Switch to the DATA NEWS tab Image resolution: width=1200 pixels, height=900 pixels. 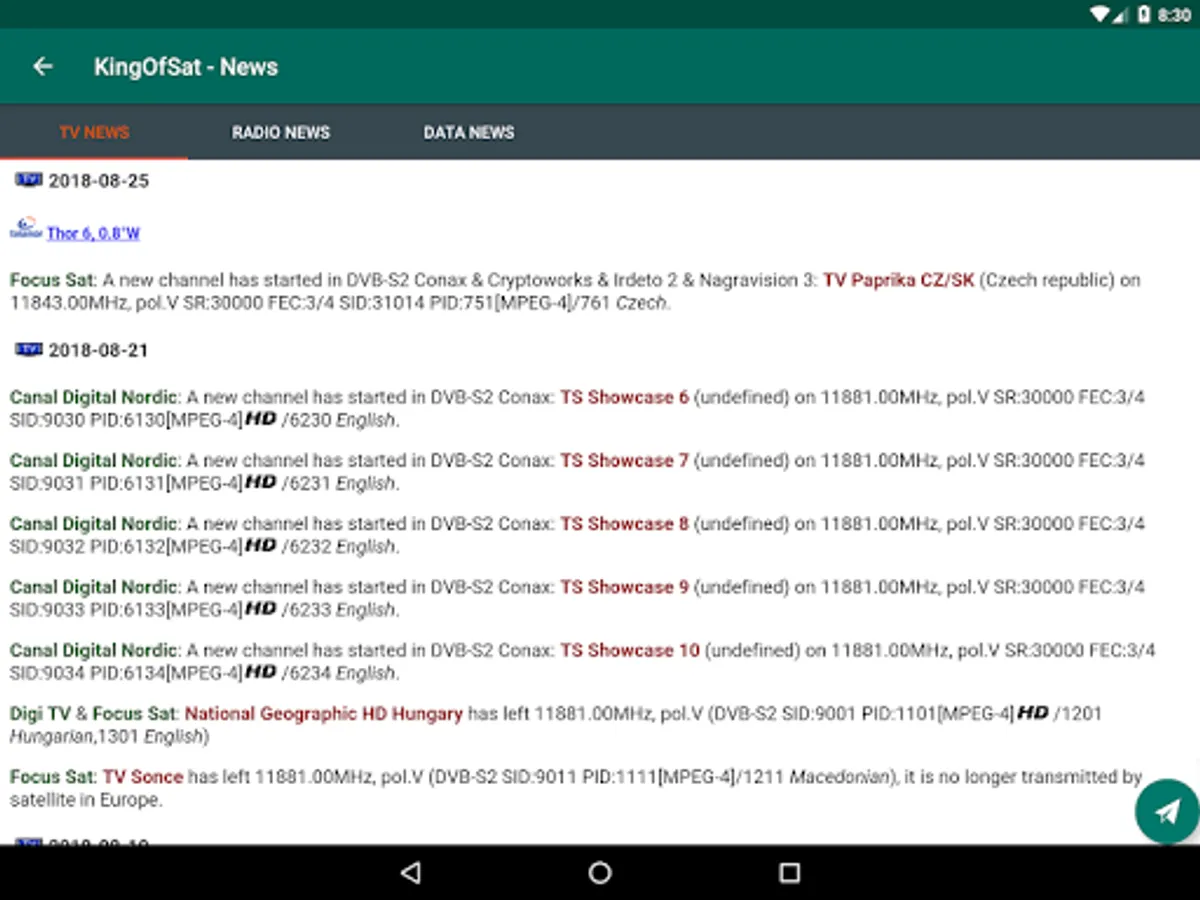pos(469,132)
